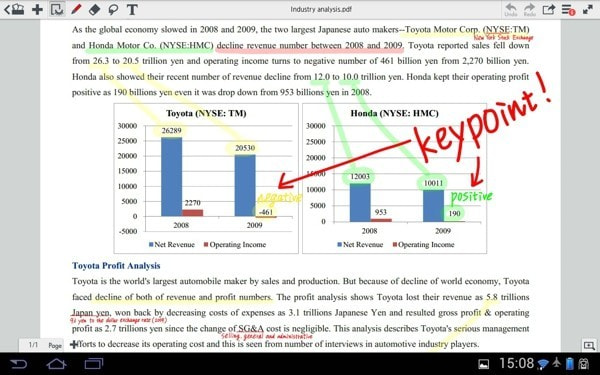This screenshot has width=600, height=375.
Task: Go back to the notes library
Action: point(14,9)
